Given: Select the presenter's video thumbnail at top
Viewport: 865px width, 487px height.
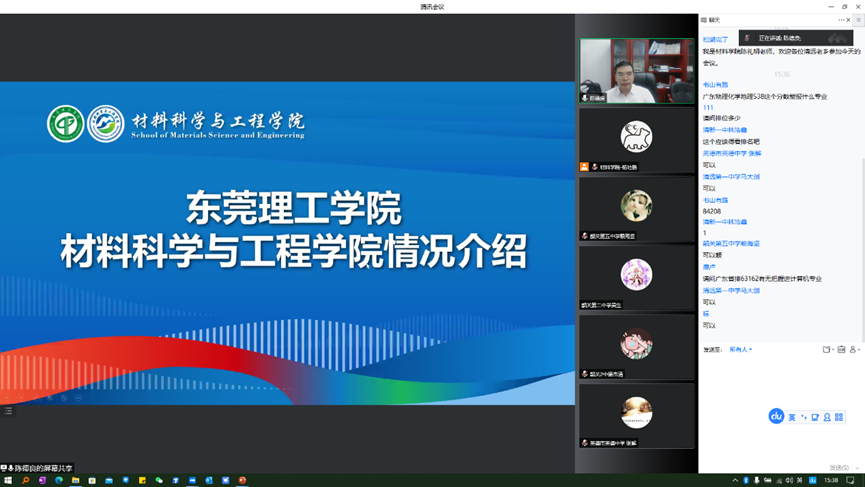Looking at the screenshot, I should click(x=636, y=71).
